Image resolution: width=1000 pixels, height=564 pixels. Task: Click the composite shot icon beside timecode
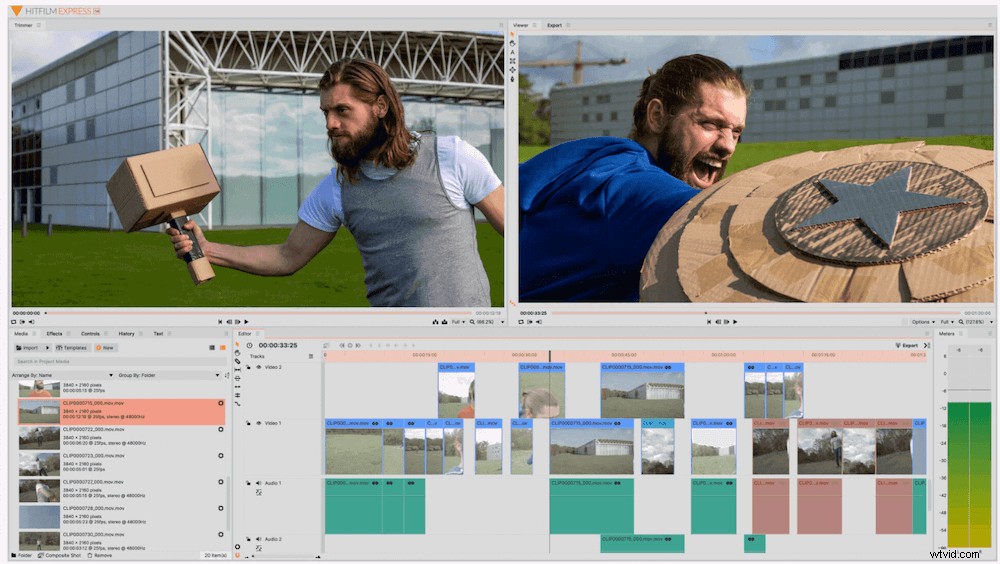(x=327, y=345)
